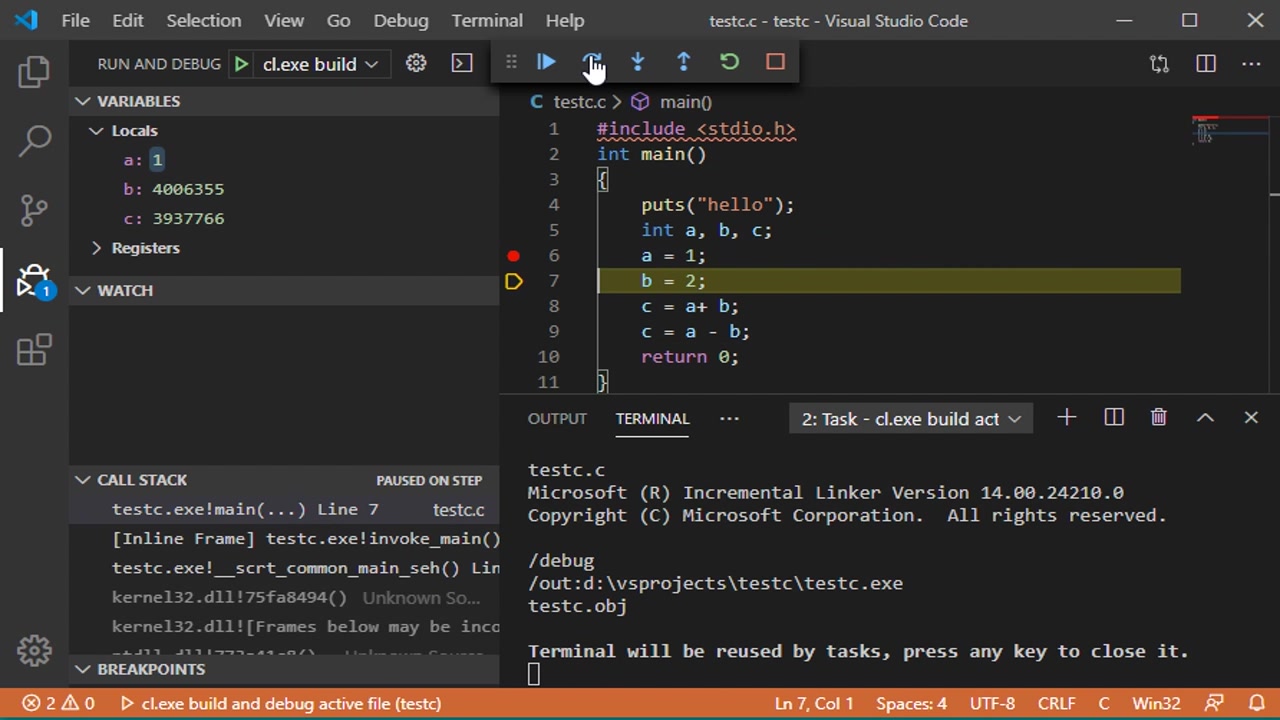Switch to the OUTPUT tab
Screen dimensions: 1280x720
[x=557, y=418]
